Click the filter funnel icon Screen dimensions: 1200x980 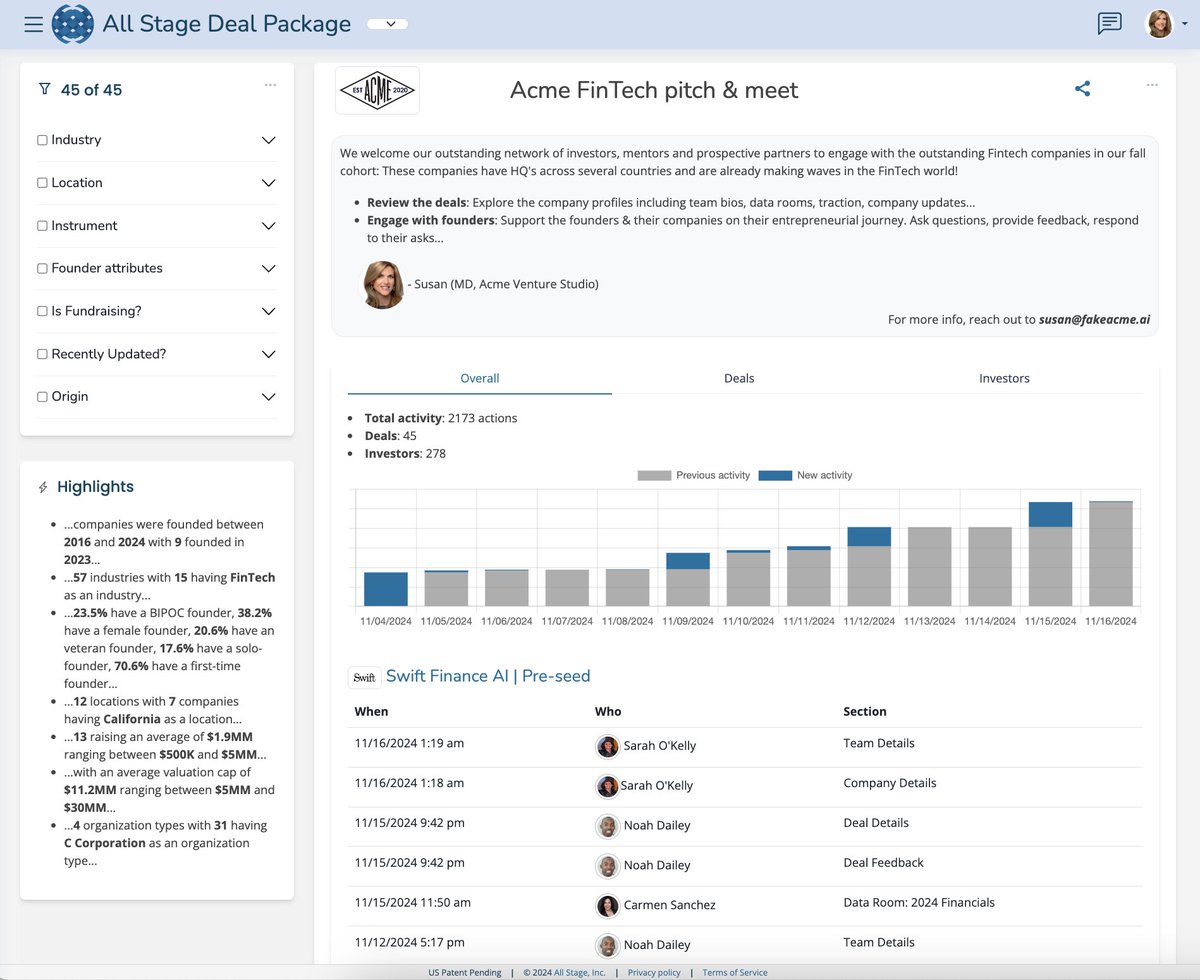[x=44, y=89]
